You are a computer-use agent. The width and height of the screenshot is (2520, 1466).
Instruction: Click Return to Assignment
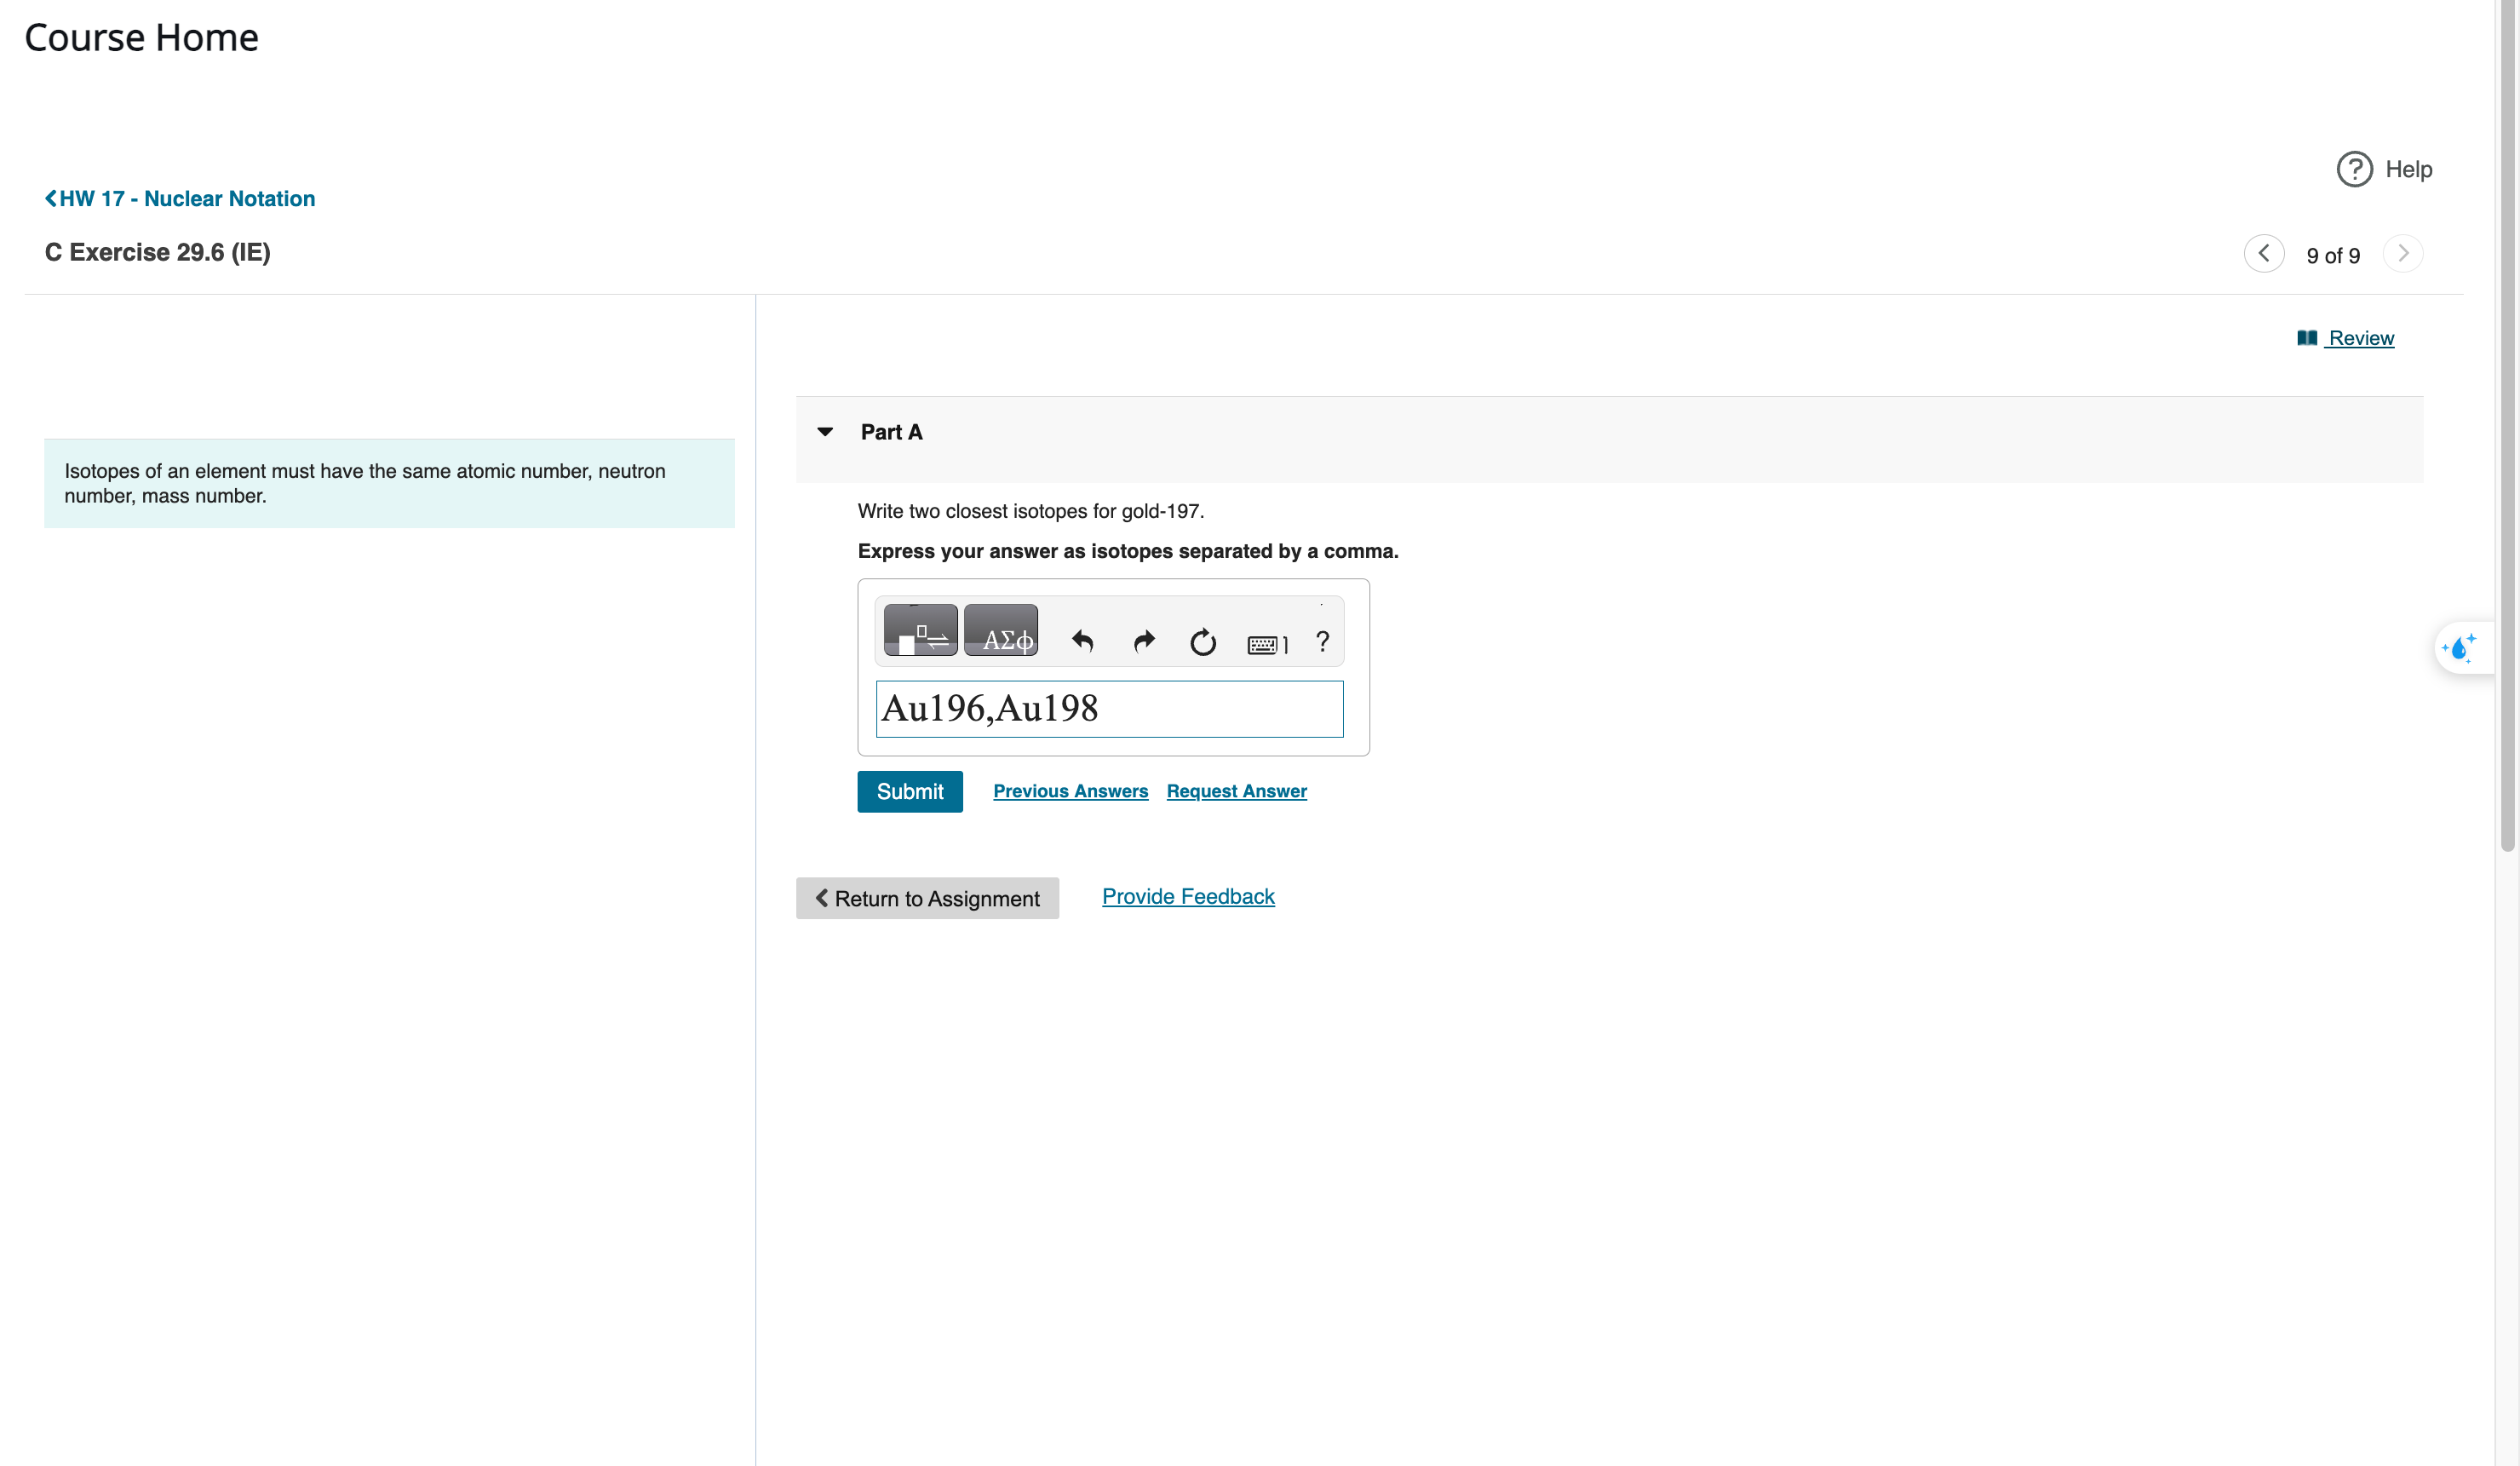(927, 898)
